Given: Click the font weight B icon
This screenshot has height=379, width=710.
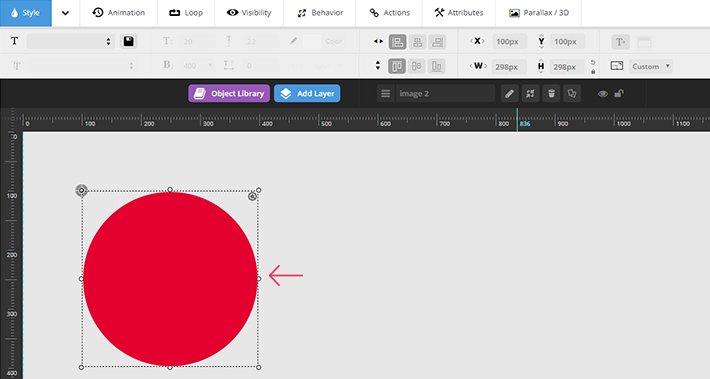Looking at the screenshot, I should tap(167, 65).
